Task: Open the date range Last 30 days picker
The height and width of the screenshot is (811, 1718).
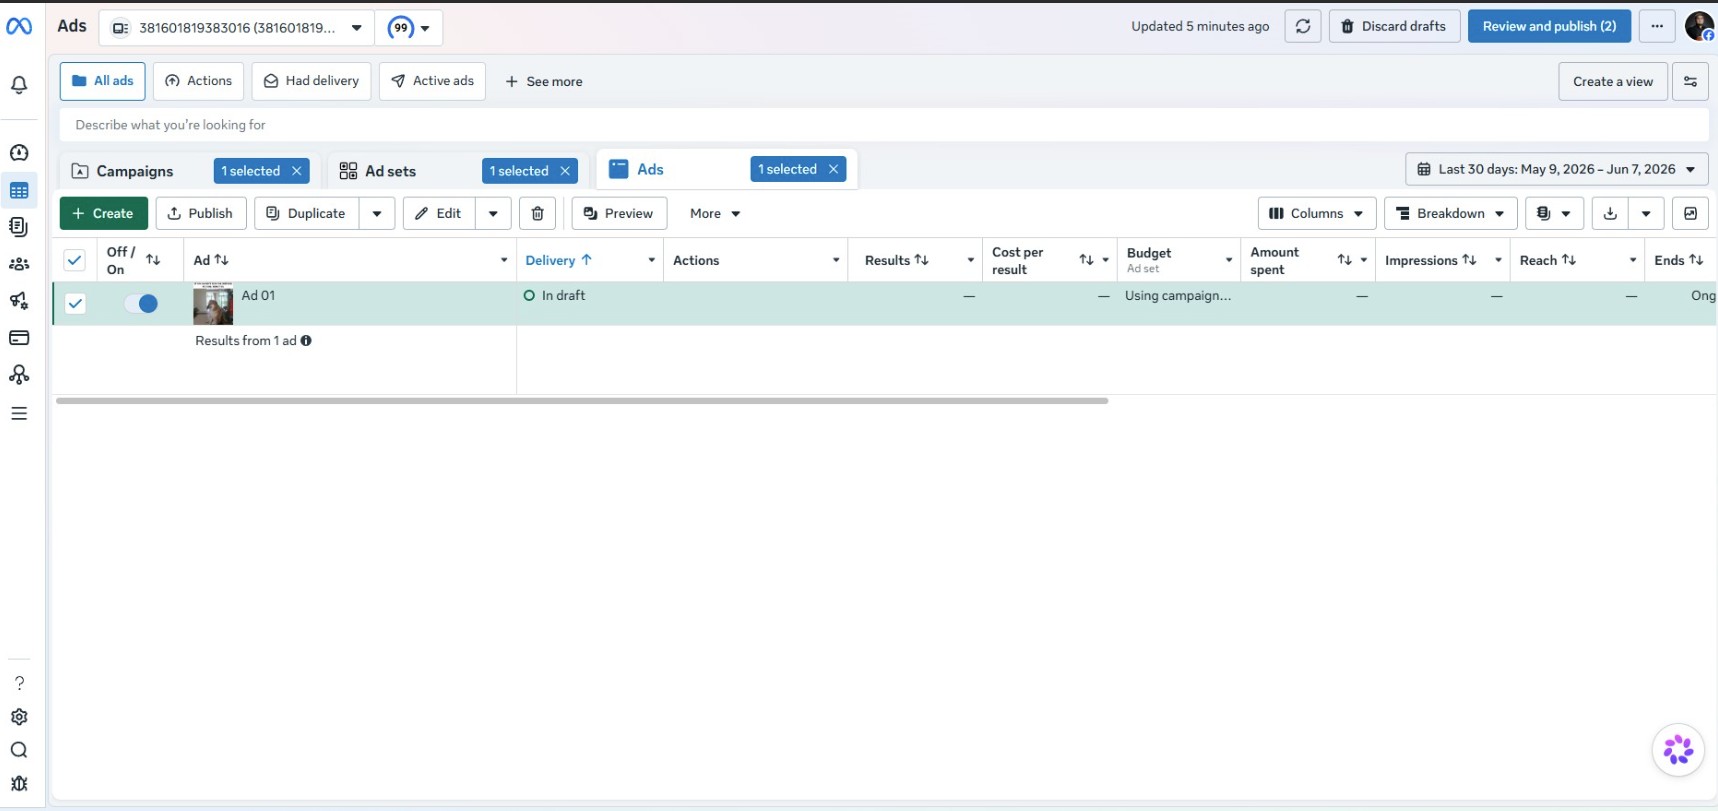Action: (x=1556, y=169)
